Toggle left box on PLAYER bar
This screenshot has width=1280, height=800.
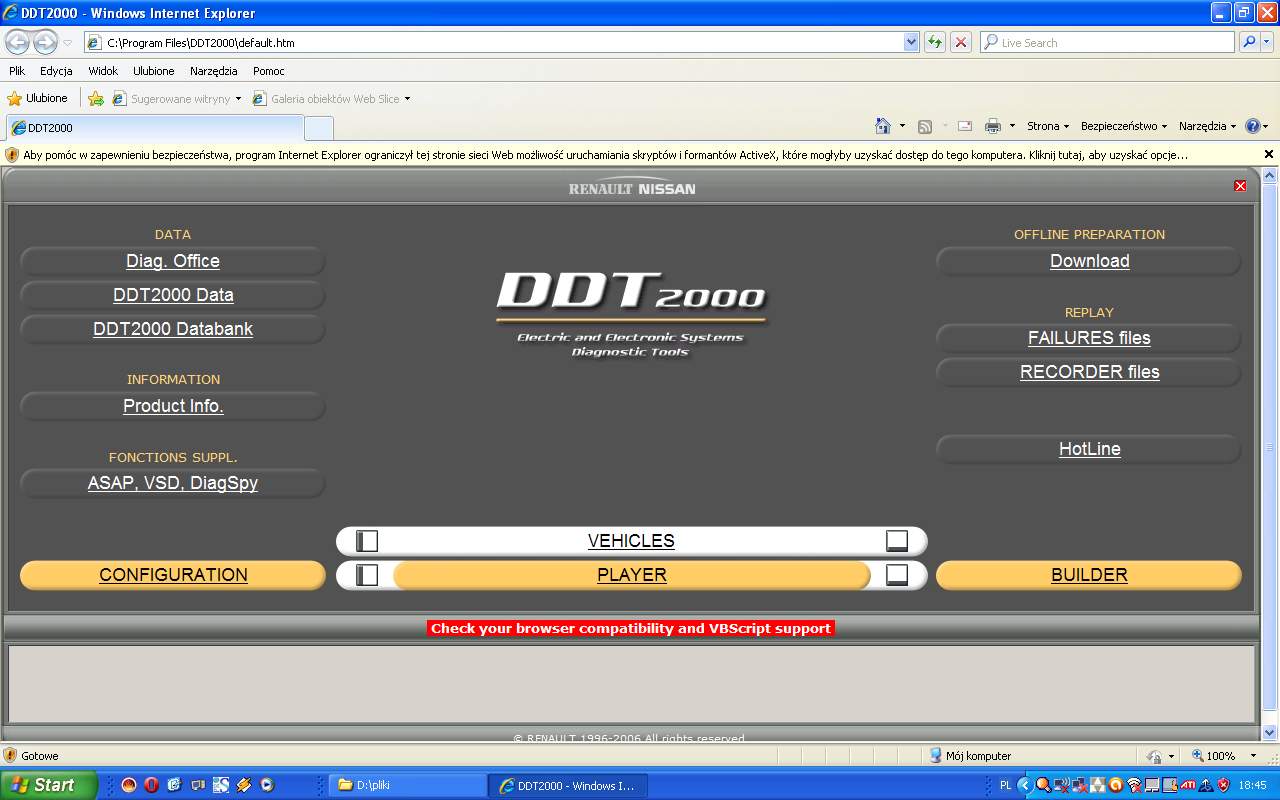pyautogui.click(x=367, y=575)
